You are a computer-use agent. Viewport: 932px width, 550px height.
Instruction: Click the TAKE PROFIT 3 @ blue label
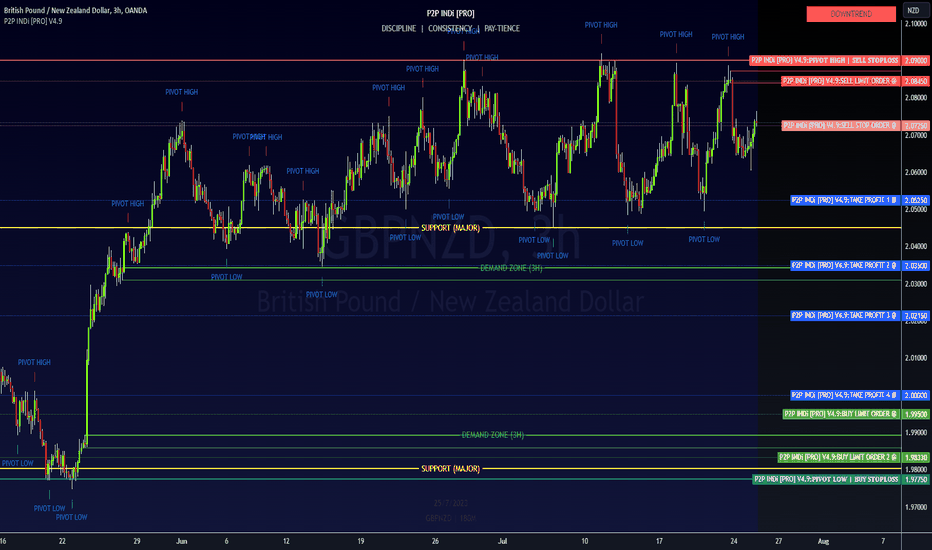pyautogui.click(x=844, y=315)
